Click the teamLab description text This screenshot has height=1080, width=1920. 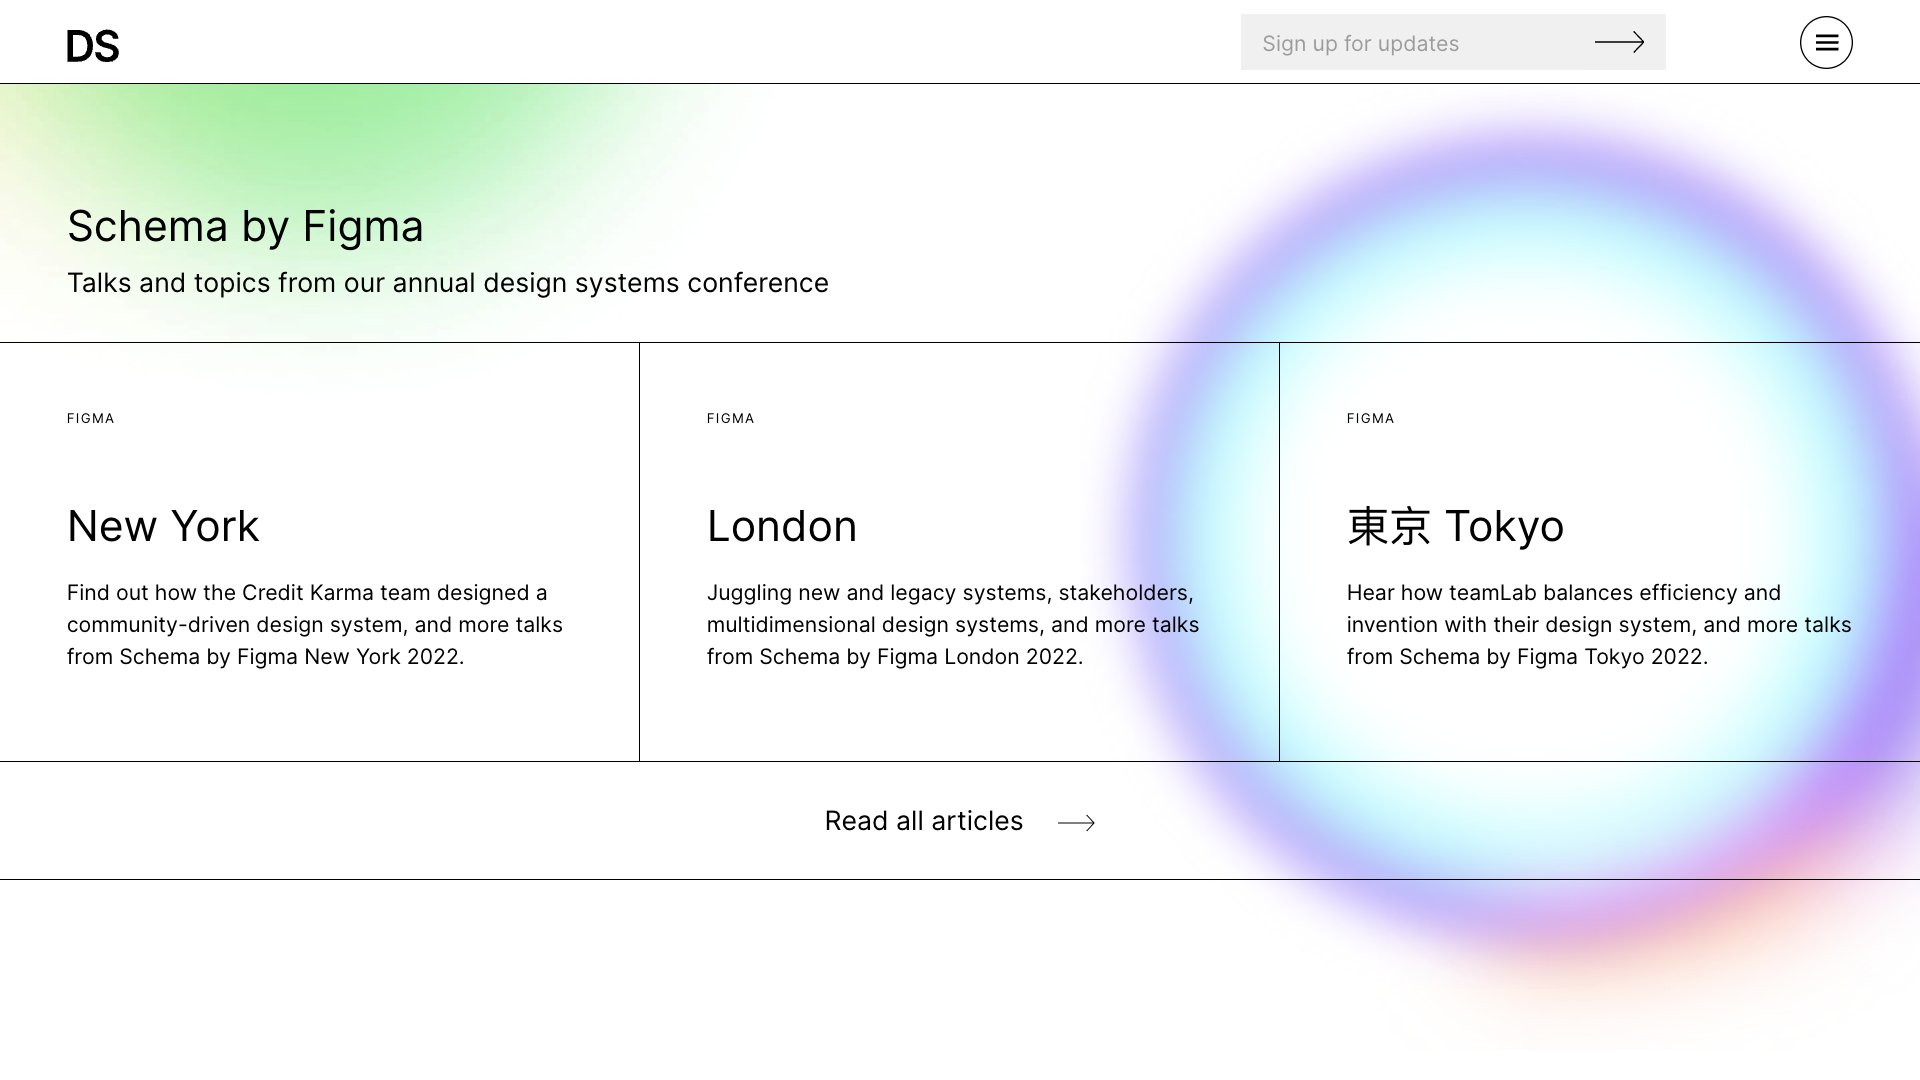tap(1599, 624)
